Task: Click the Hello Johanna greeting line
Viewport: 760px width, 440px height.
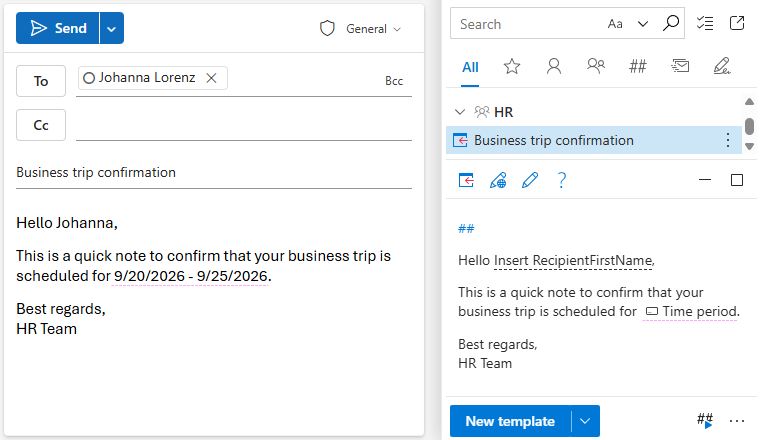Action: [x=67, y=222]
